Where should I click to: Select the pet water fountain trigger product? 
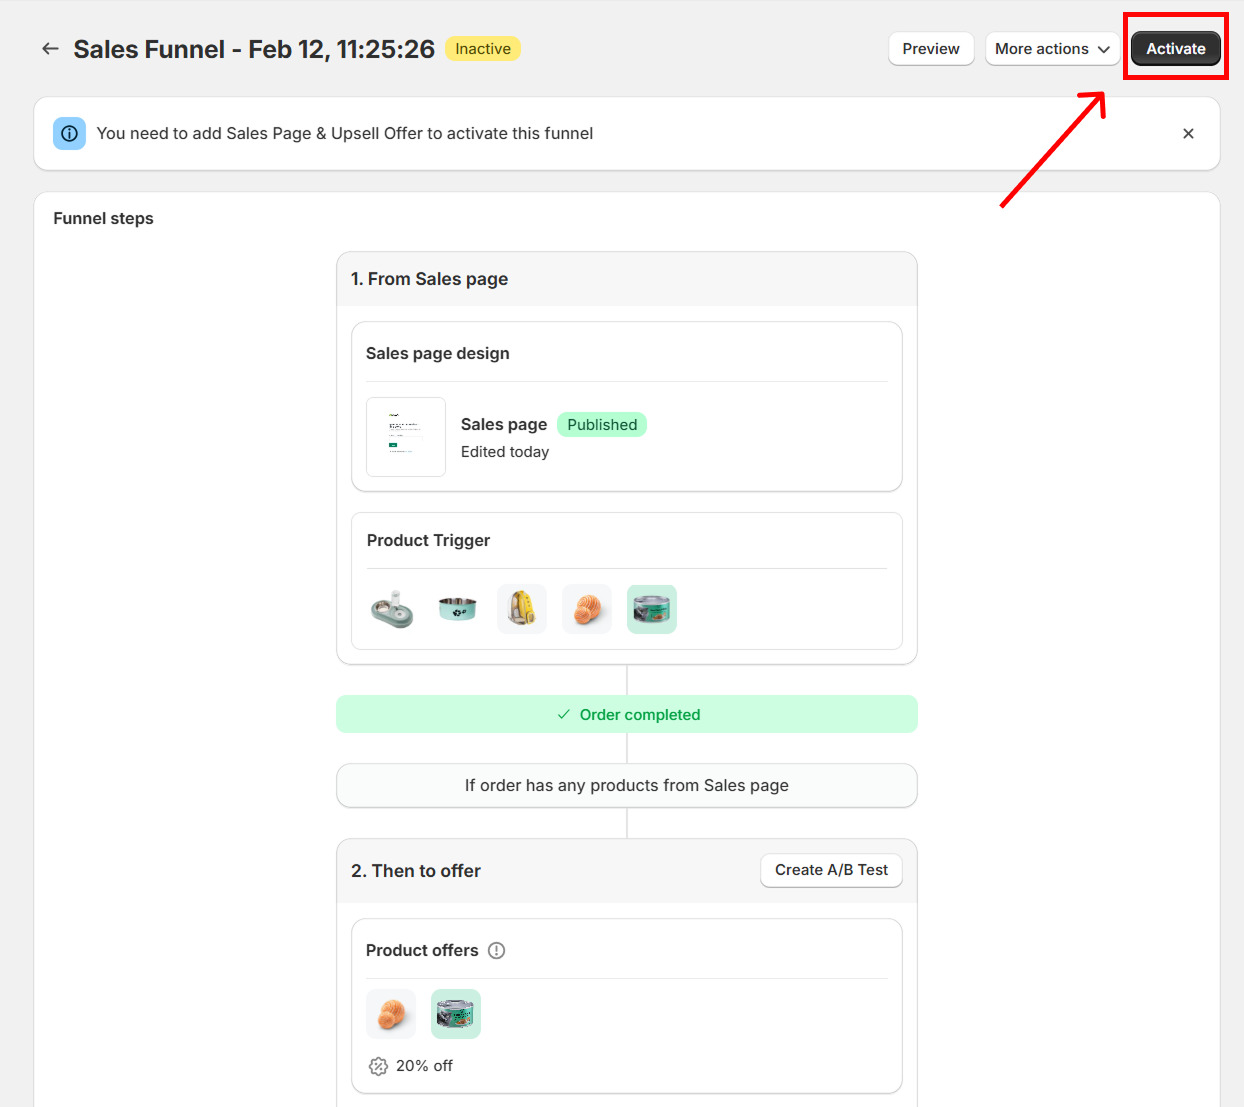(x=392, y=609)
